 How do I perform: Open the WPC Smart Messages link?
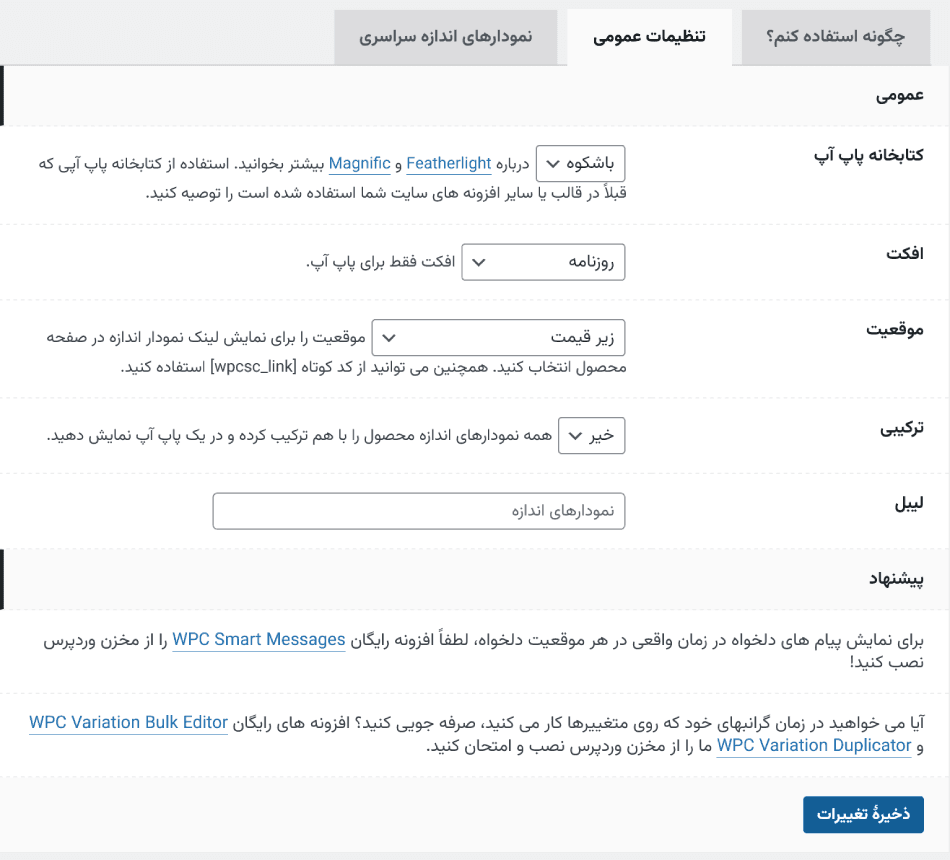(259, 640)
